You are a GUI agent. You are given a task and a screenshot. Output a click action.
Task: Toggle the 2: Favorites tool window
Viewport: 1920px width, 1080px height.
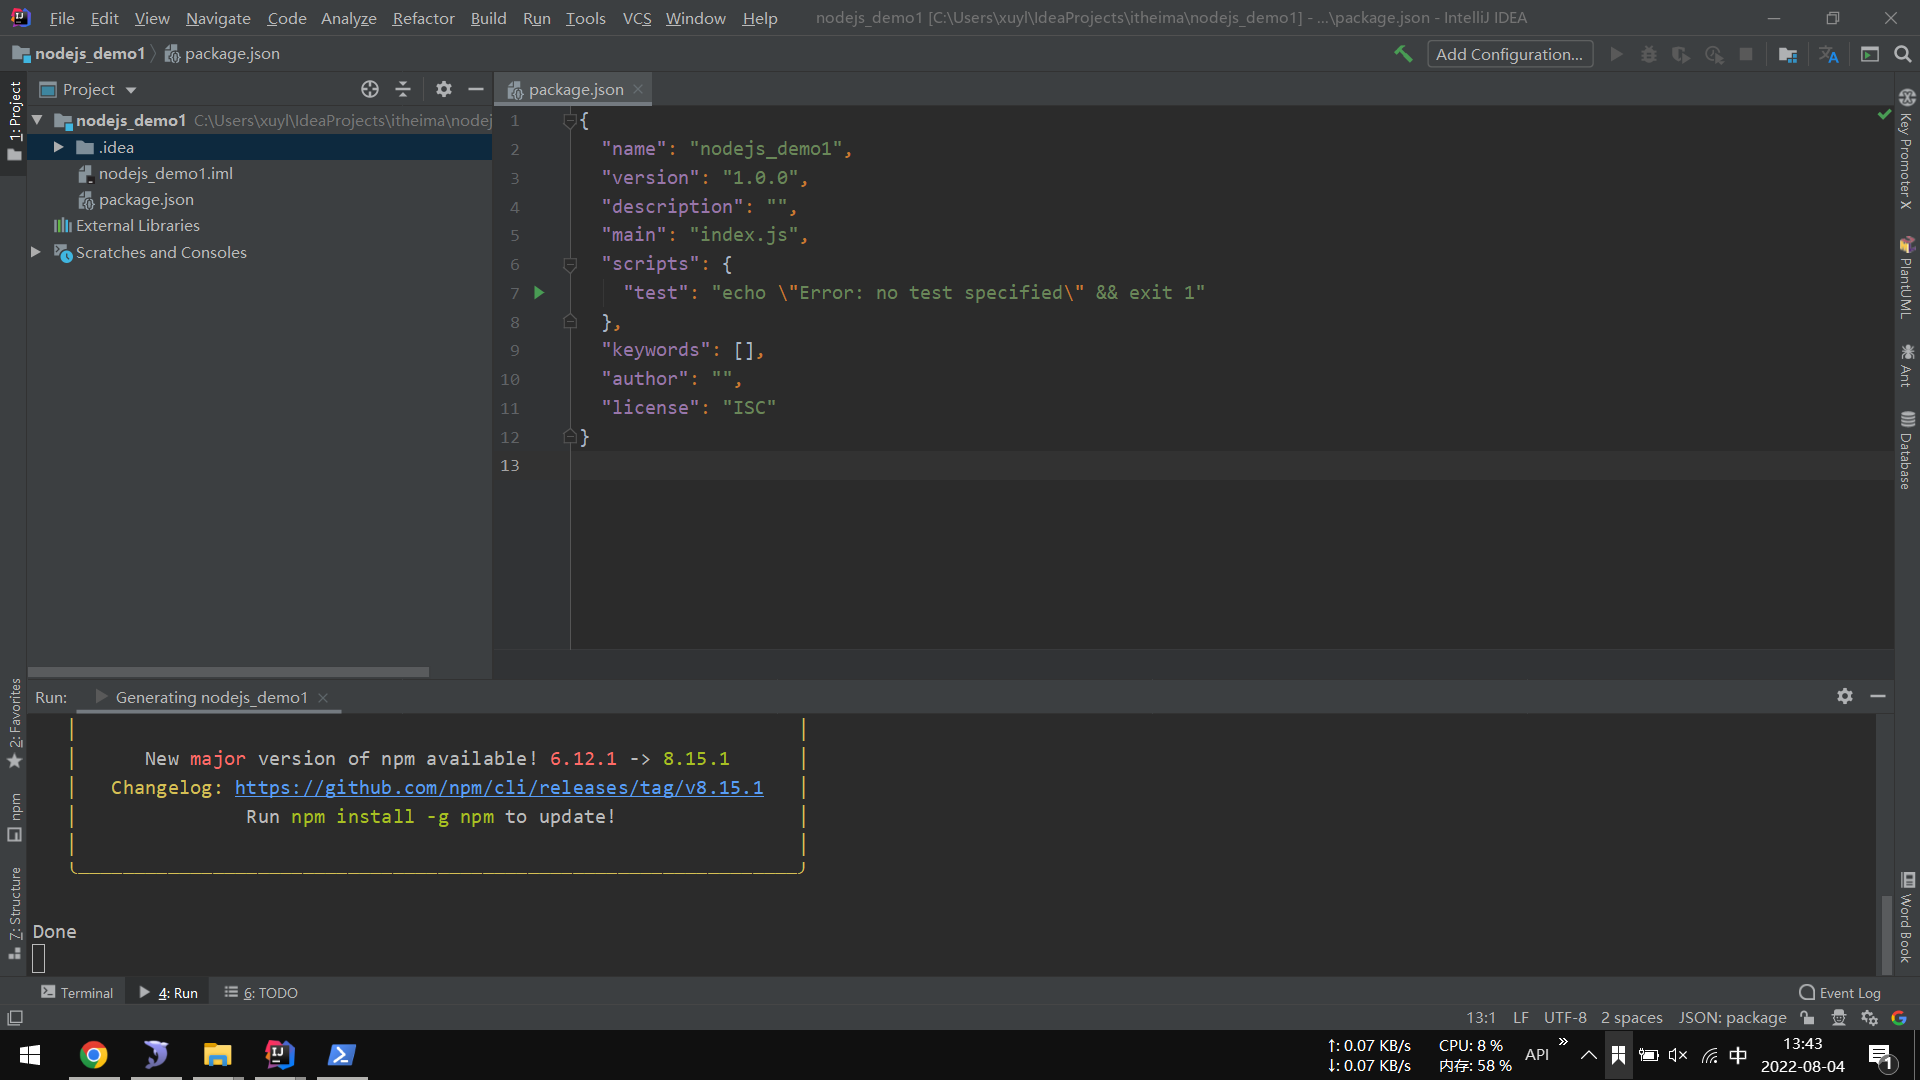coord(14,723)
